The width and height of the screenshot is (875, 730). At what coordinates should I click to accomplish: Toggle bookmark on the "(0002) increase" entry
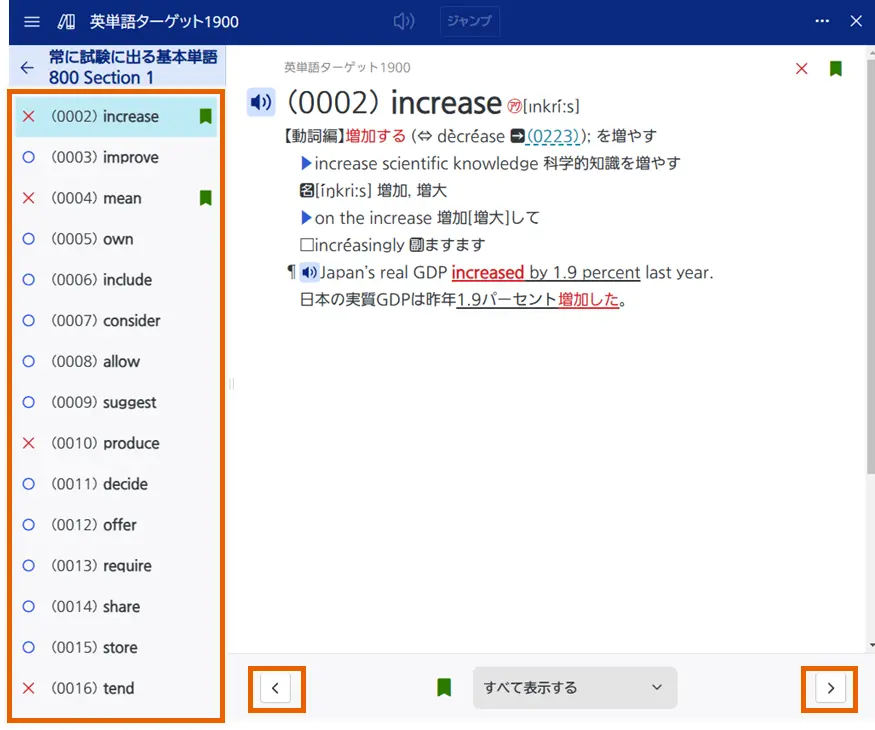tap(204, 116)
